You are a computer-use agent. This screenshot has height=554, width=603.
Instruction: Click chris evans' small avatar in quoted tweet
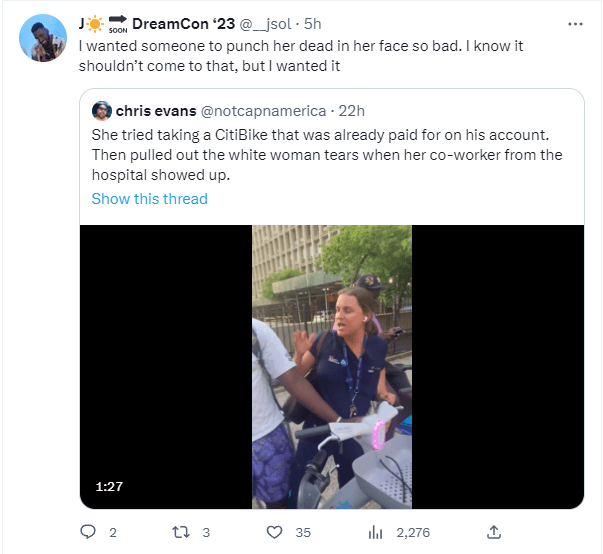(102, 111)
